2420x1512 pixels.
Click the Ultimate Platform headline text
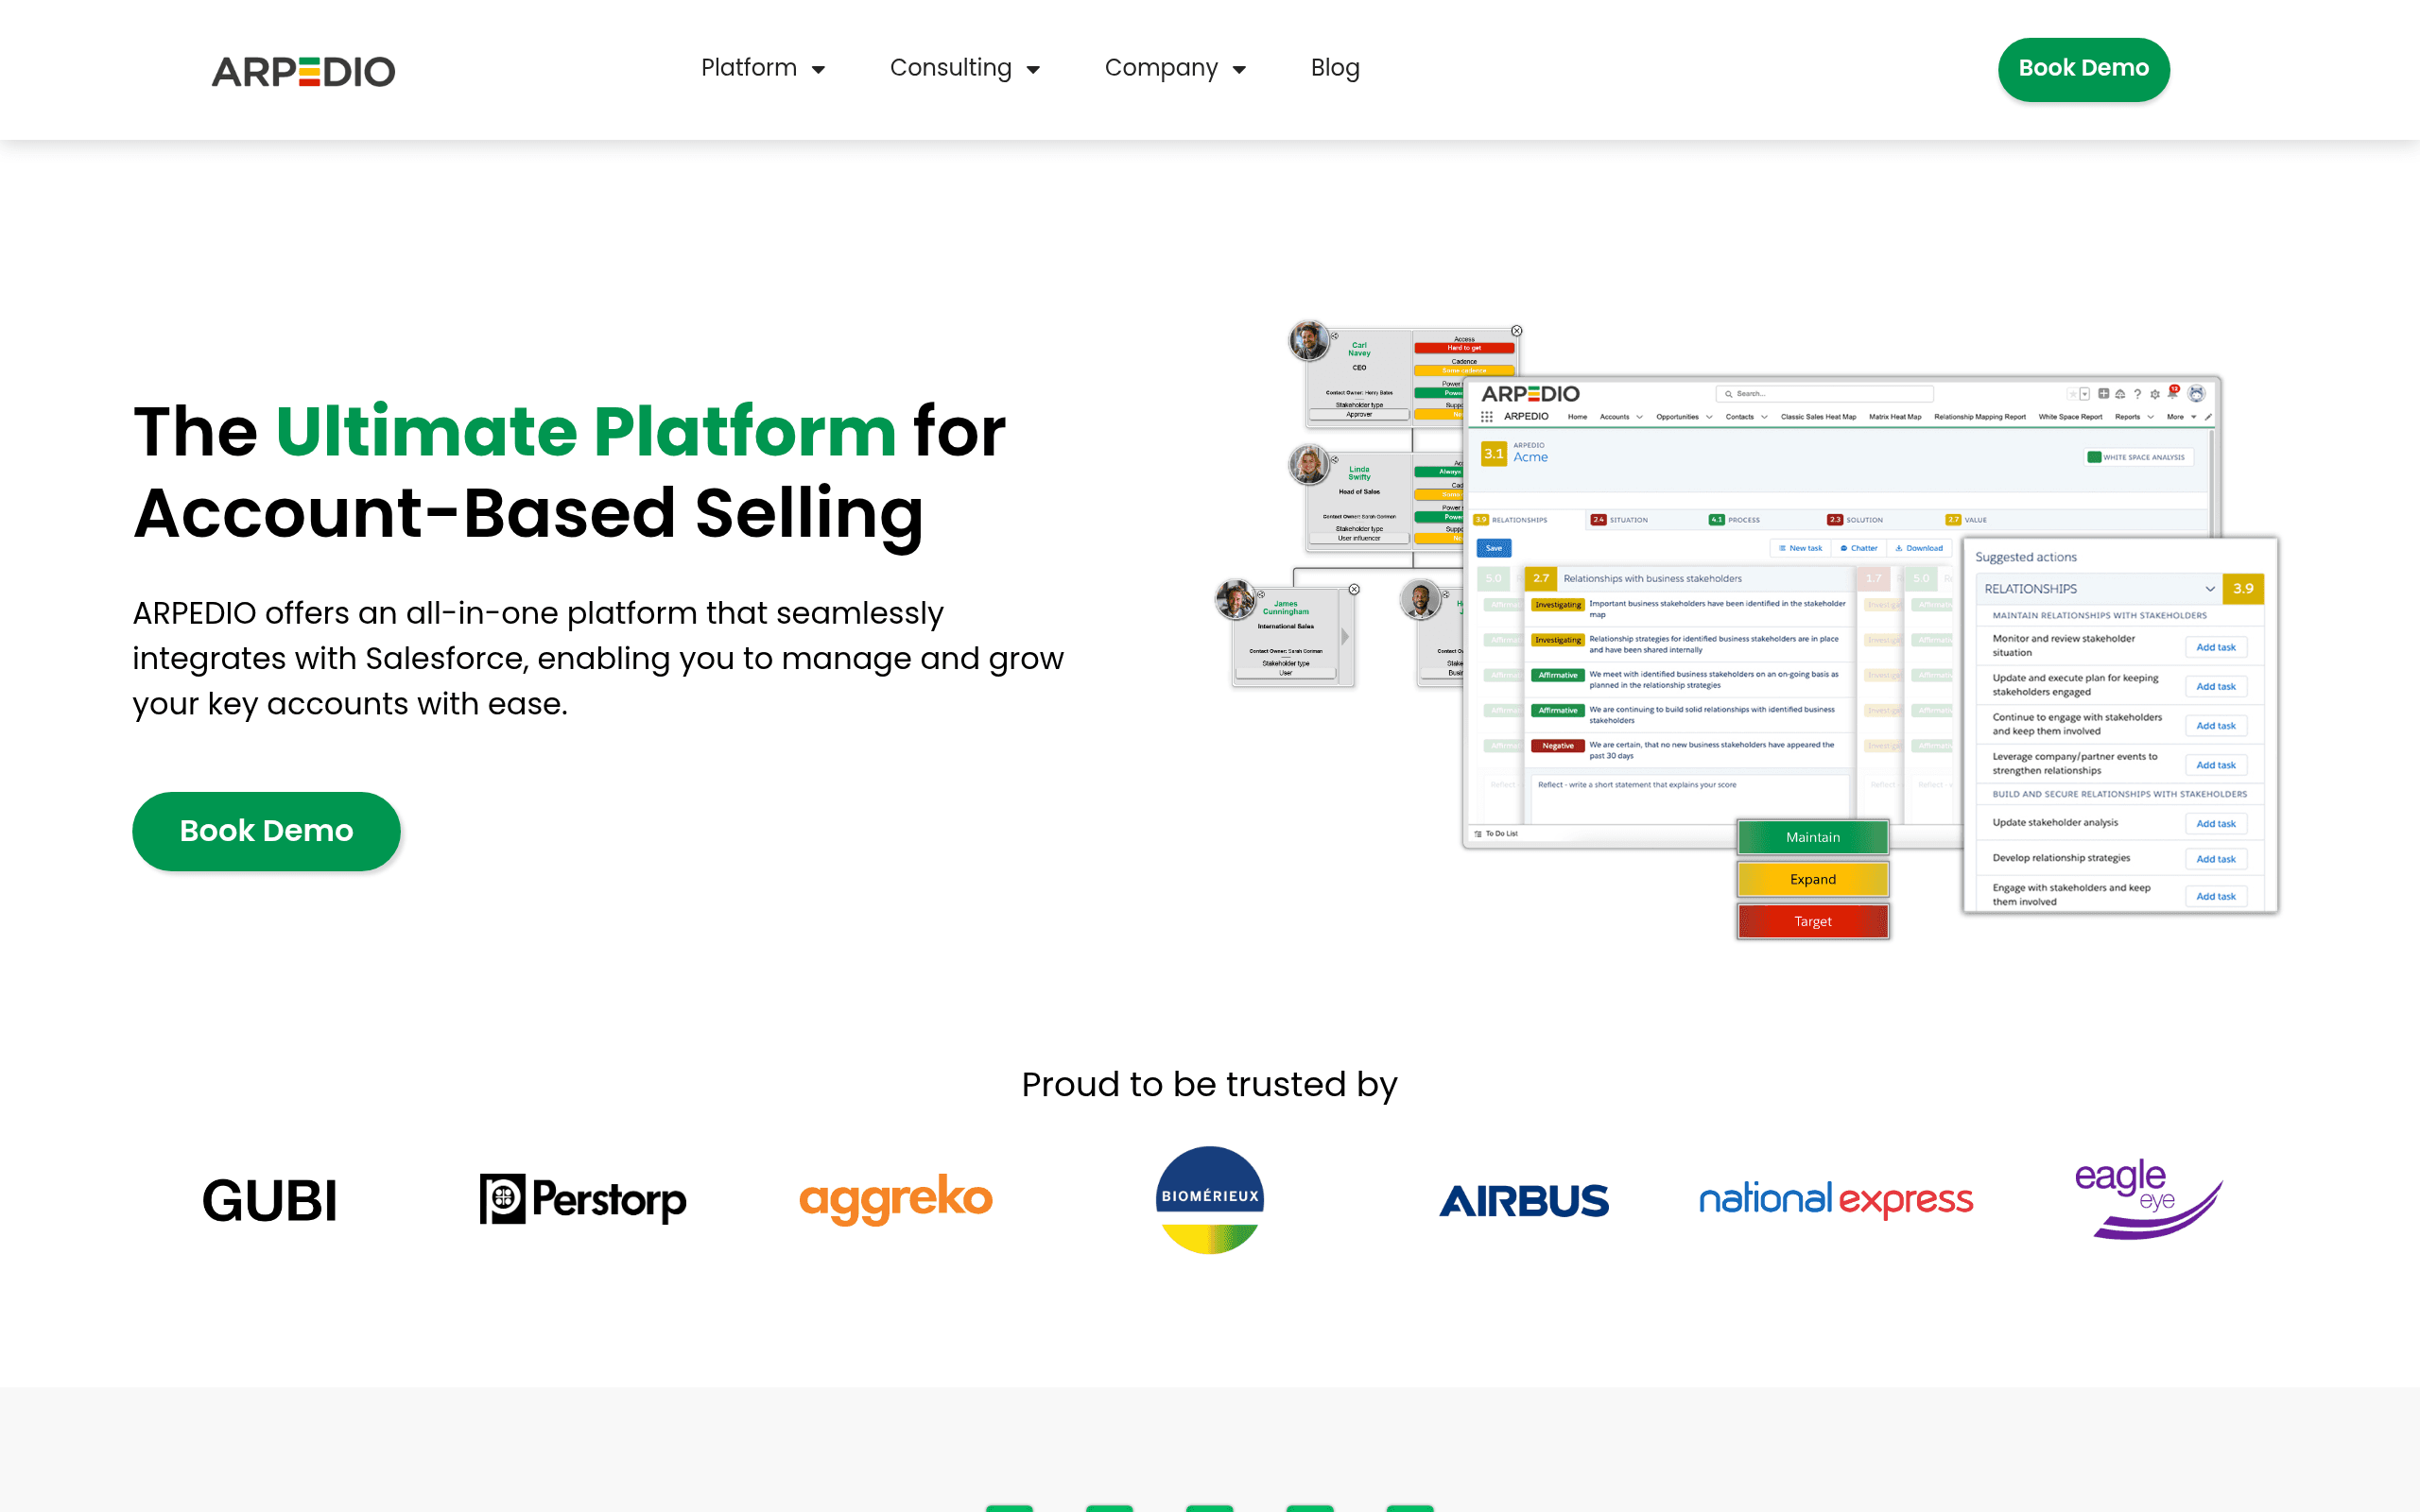[586, 432]
